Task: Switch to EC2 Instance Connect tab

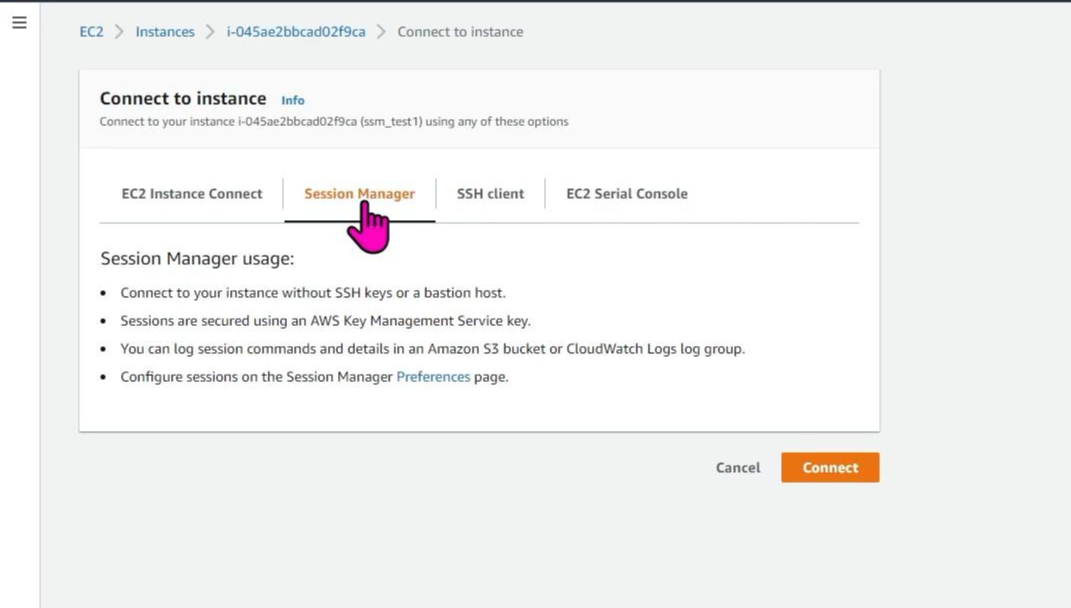Action: click(192, 193)
